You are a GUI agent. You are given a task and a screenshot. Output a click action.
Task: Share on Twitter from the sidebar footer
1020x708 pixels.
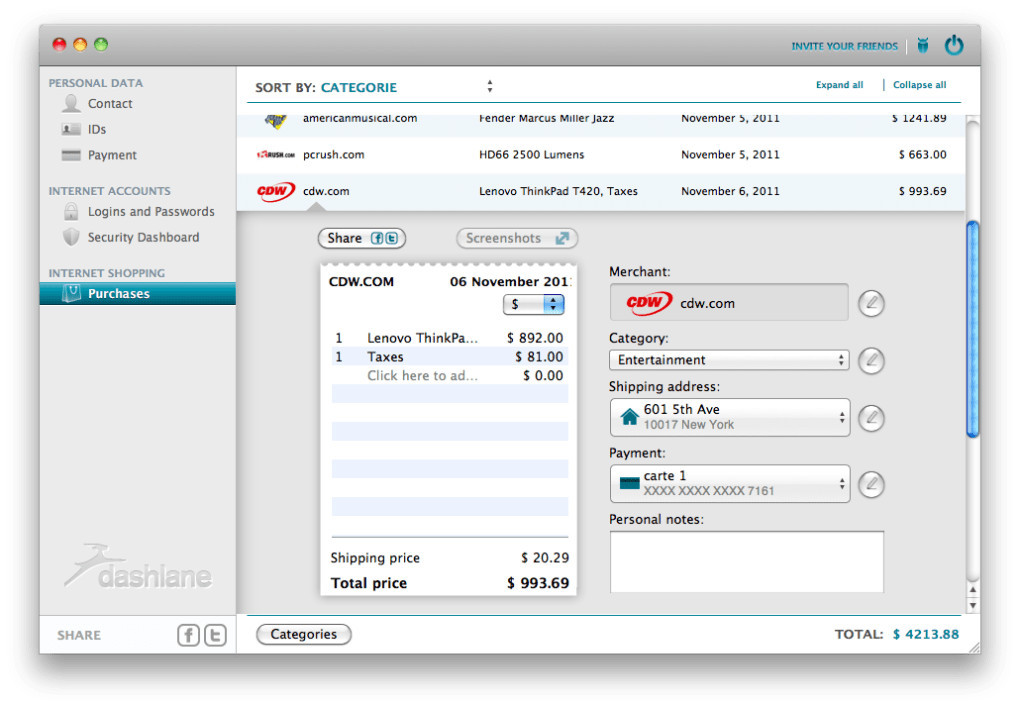coord(215,634)
